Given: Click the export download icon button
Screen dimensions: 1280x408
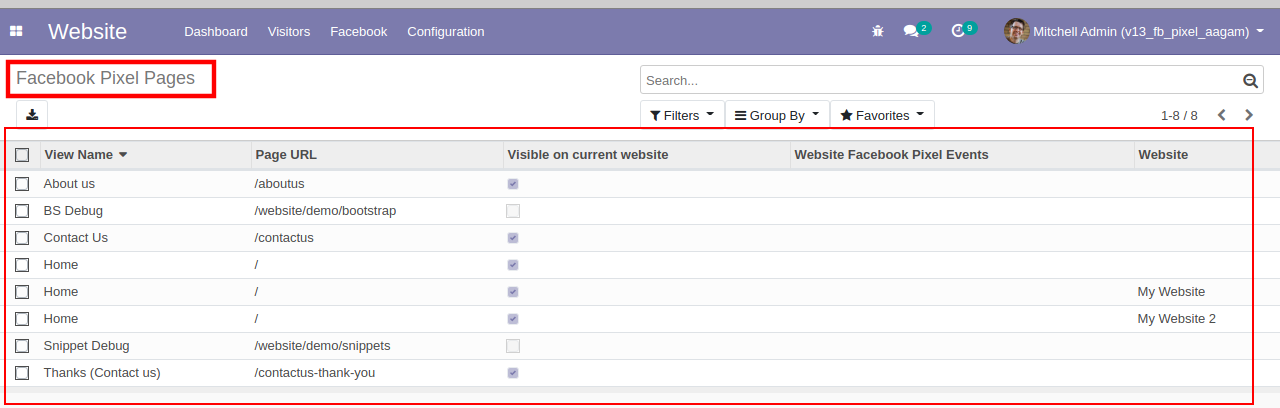Looking at the screenshot, I should coord(32,114).
